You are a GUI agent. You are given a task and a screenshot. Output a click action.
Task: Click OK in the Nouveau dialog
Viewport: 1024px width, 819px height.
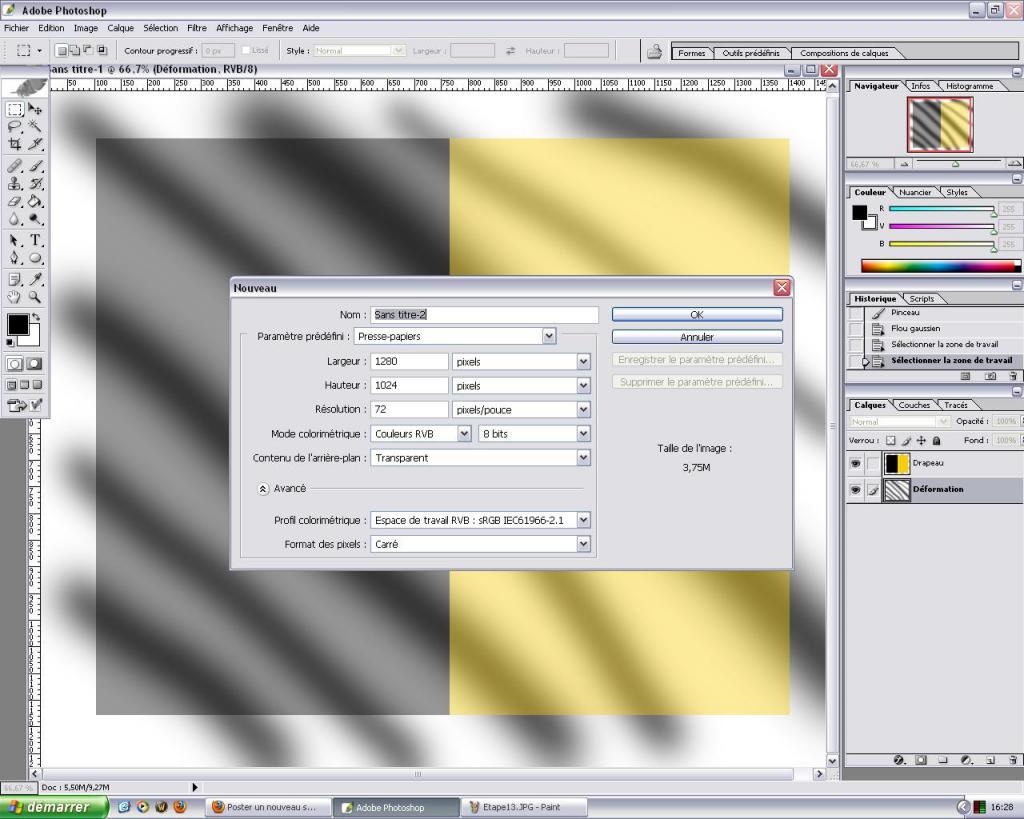(x=697, y=314)
